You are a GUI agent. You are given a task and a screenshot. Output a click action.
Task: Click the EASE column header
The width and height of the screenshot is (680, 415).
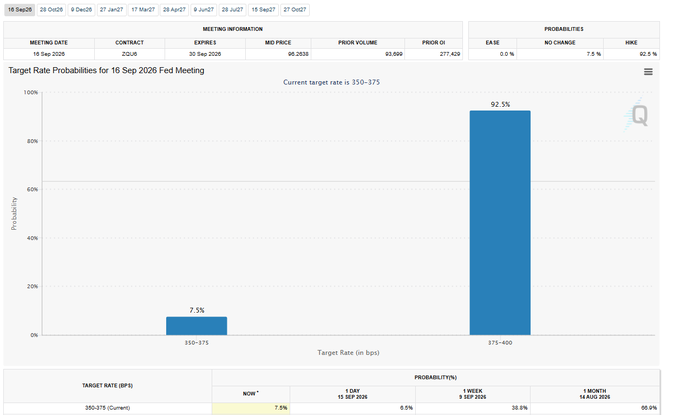[492, 42]
